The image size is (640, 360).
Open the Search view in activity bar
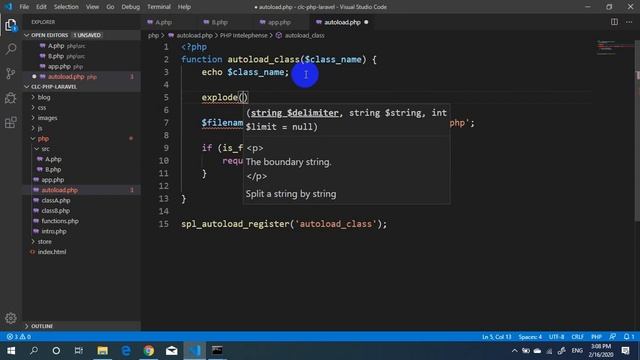tap(11, 49)
